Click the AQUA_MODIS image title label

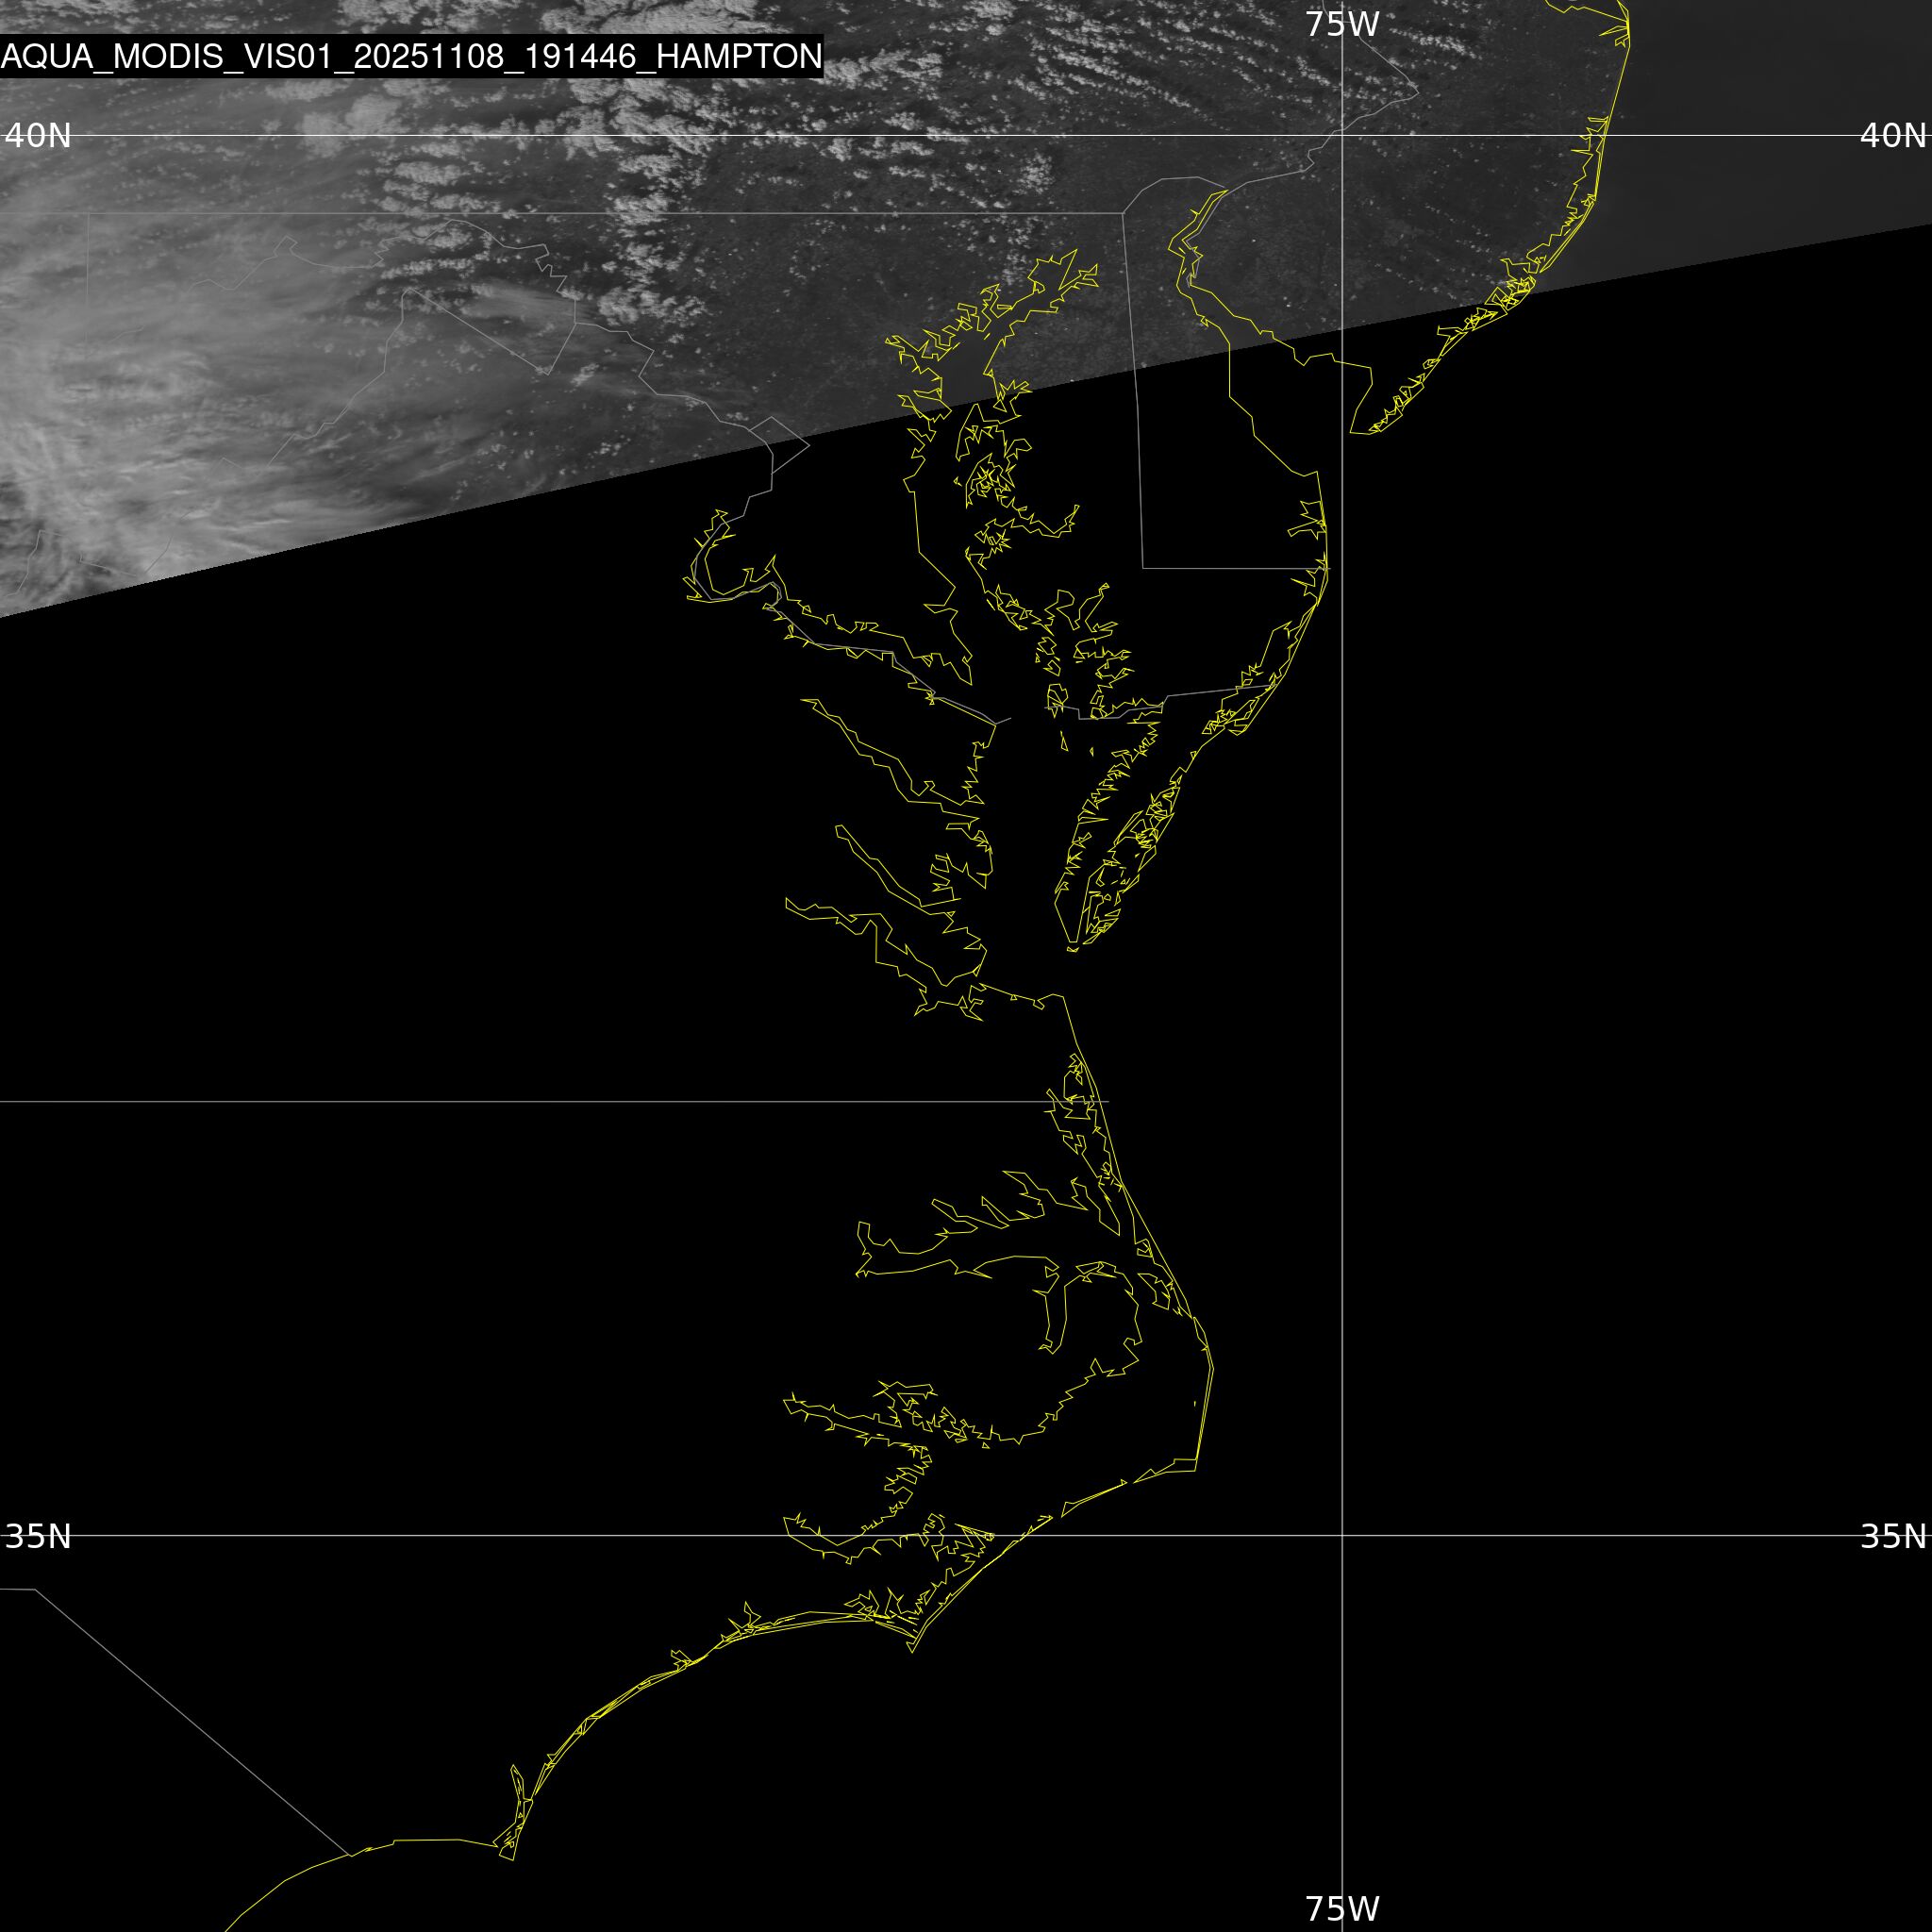pos(411,57)
